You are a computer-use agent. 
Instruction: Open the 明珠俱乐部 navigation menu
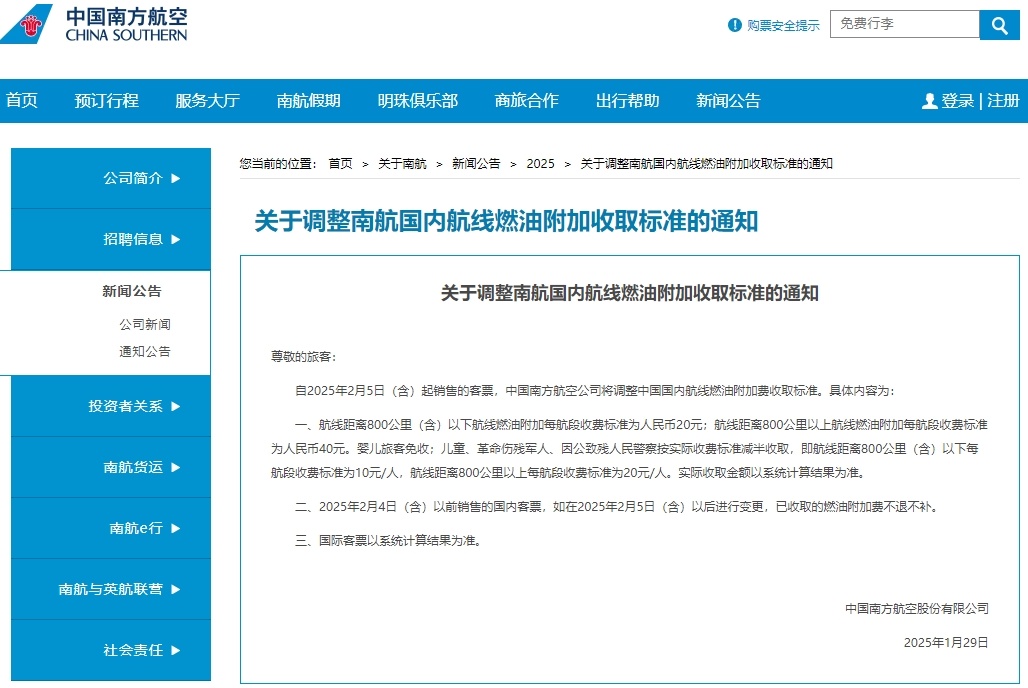pyautogui.click(x=416, y=100)
